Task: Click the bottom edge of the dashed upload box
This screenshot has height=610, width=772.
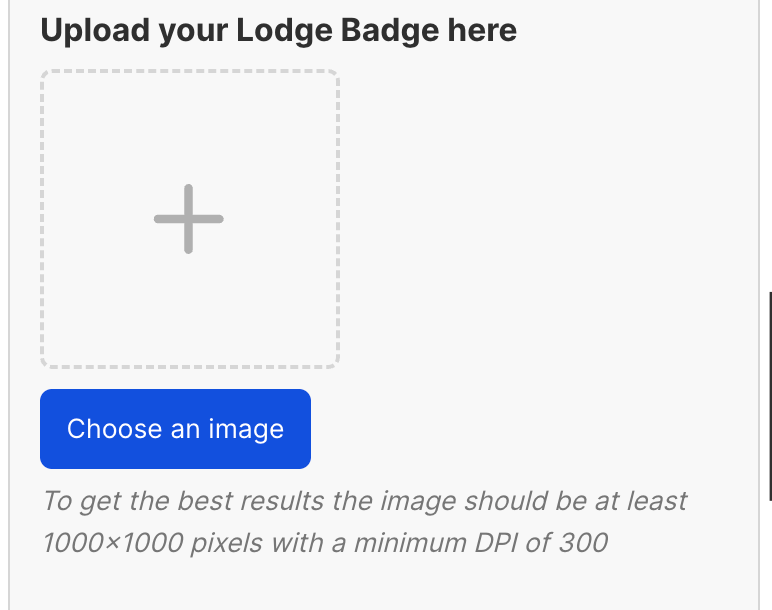Action: (190, 367)
